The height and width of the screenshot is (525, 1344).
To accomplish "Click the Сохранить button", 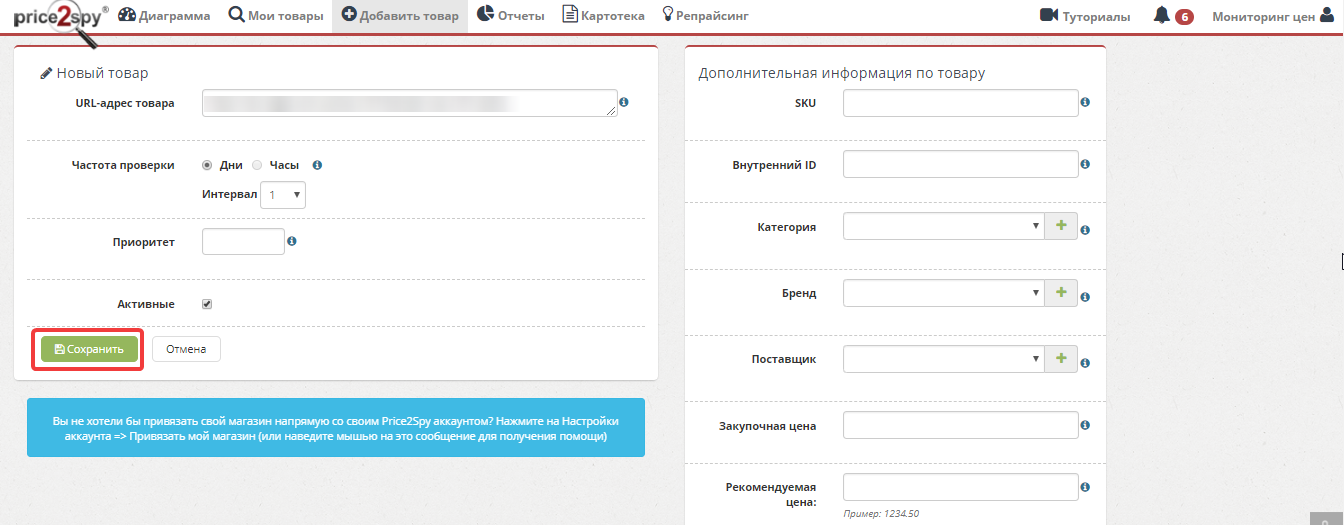I will [x=89, y=349].
